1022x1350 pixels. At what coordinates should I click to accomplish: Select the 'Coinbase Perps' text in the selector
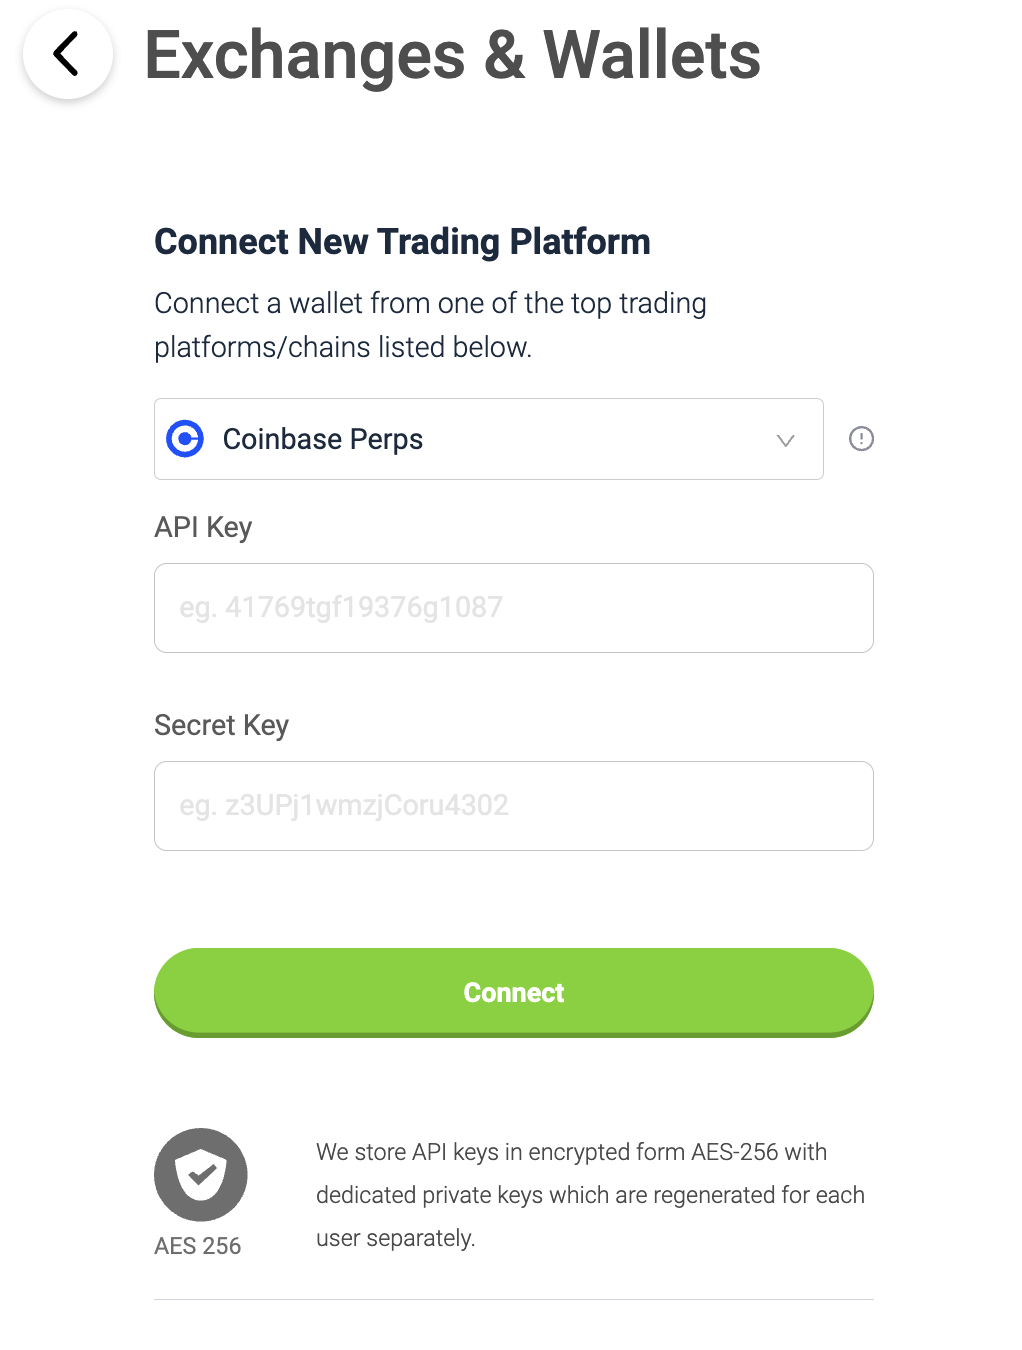[x=323, y=439]
